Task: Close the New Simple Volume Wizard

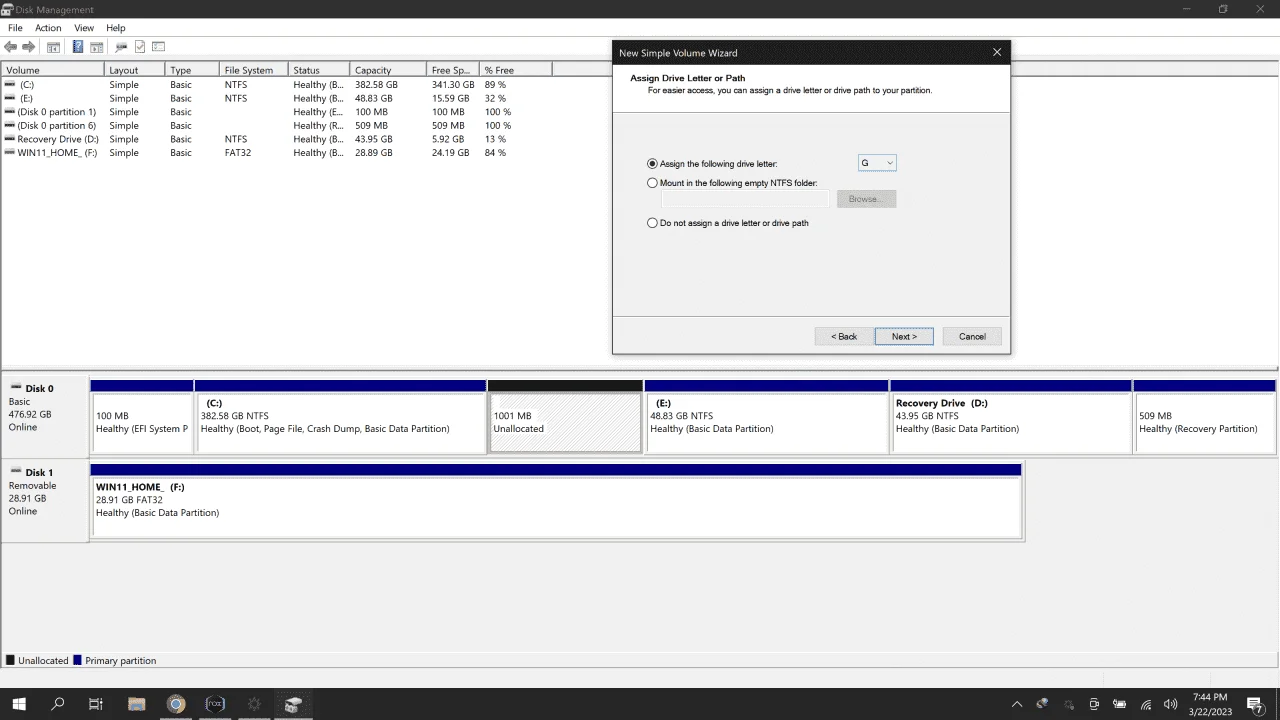Action: (x=997, y=52)
